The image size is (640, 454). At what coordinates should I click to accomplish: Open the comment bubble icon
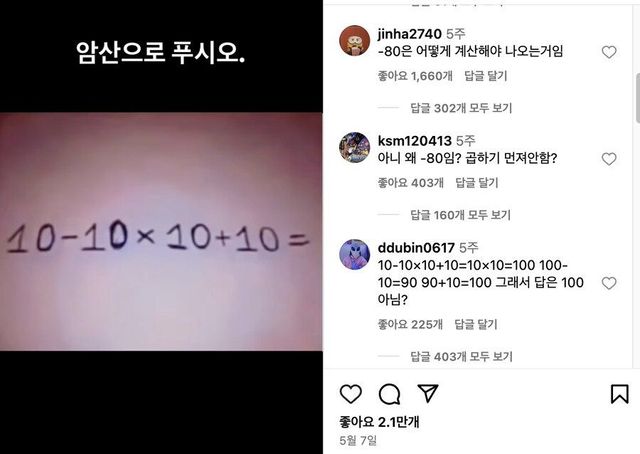click(x=389, y=394)
